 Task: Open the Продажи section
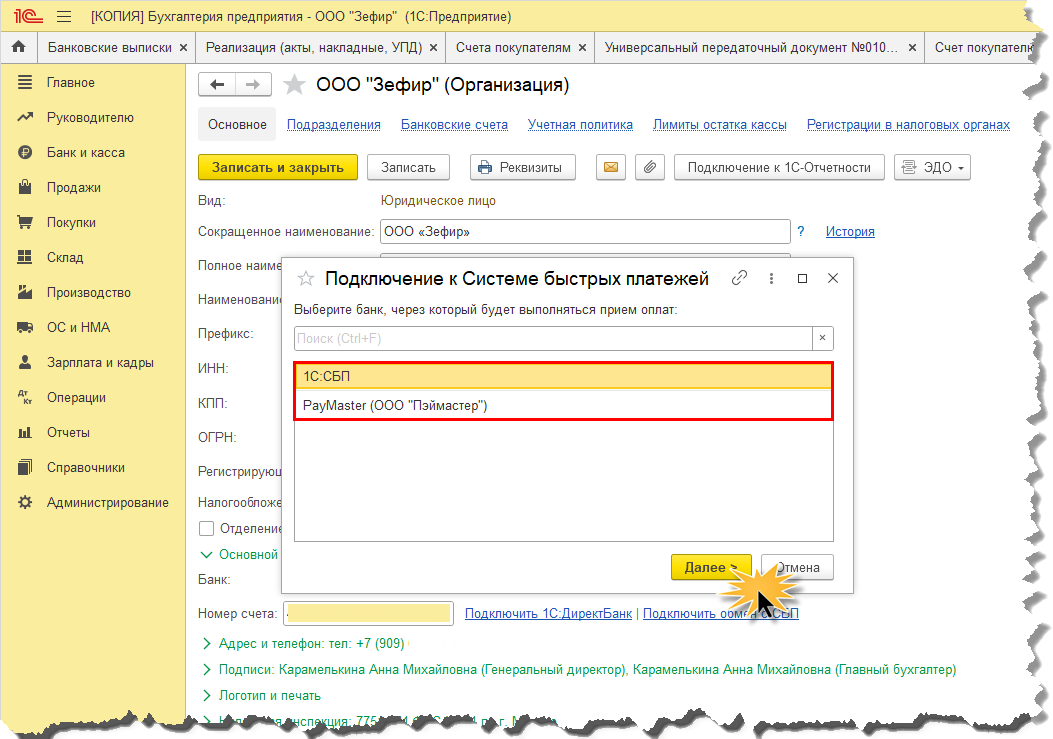pyautogui.click(x=73, y=187)
